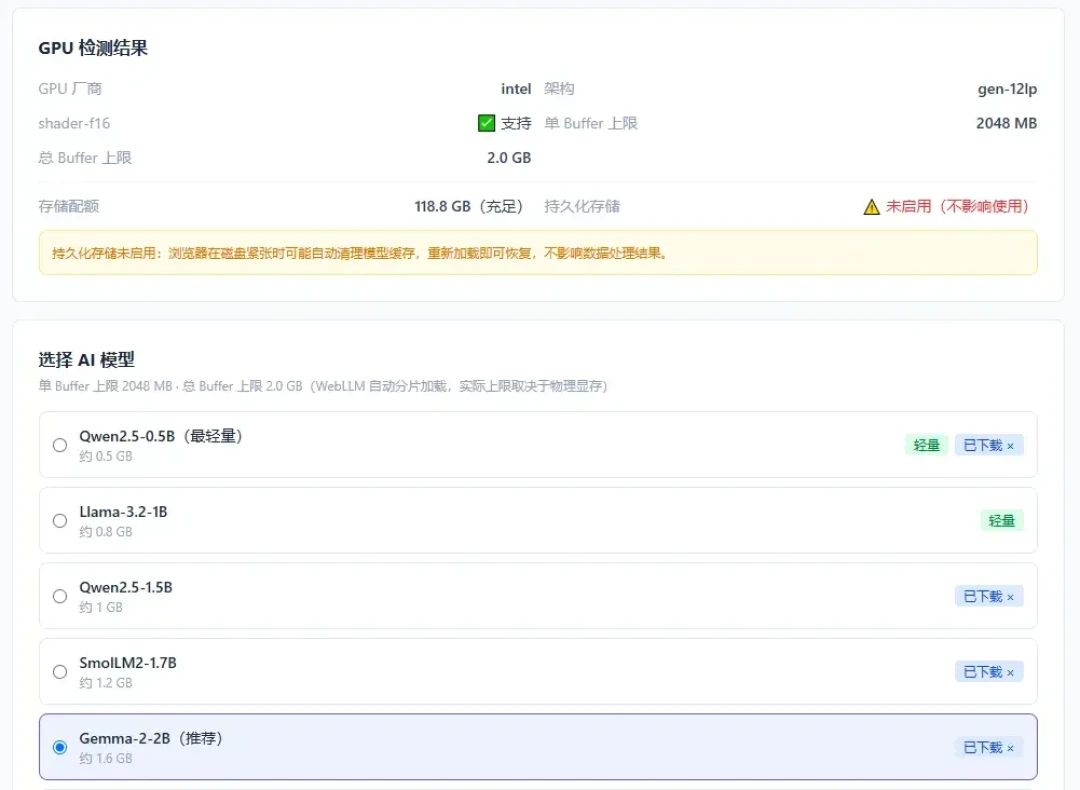
Task: Click the Qwen2.5-0.5B（最轻量）model name
Action: [161, 436]
